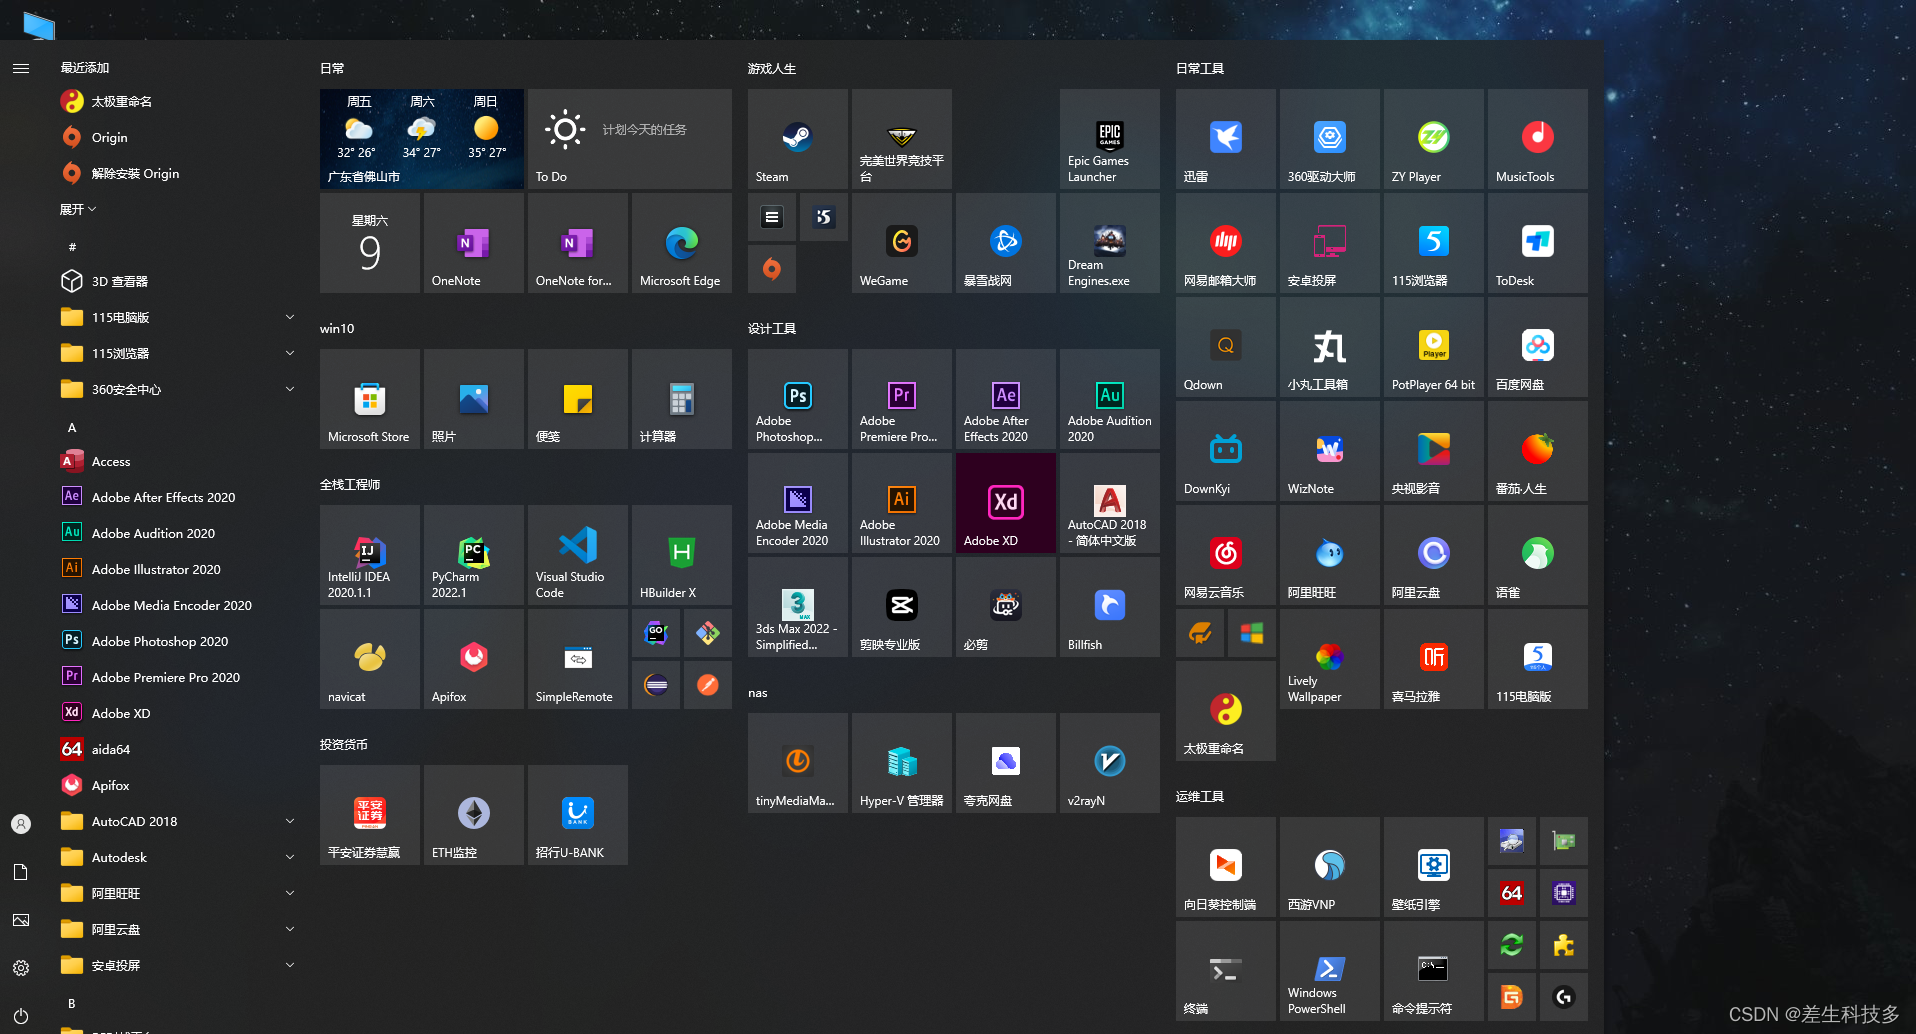Click the 日常工具 group title
Screen dimensions: 1916x1034
tap(1199, 68)
